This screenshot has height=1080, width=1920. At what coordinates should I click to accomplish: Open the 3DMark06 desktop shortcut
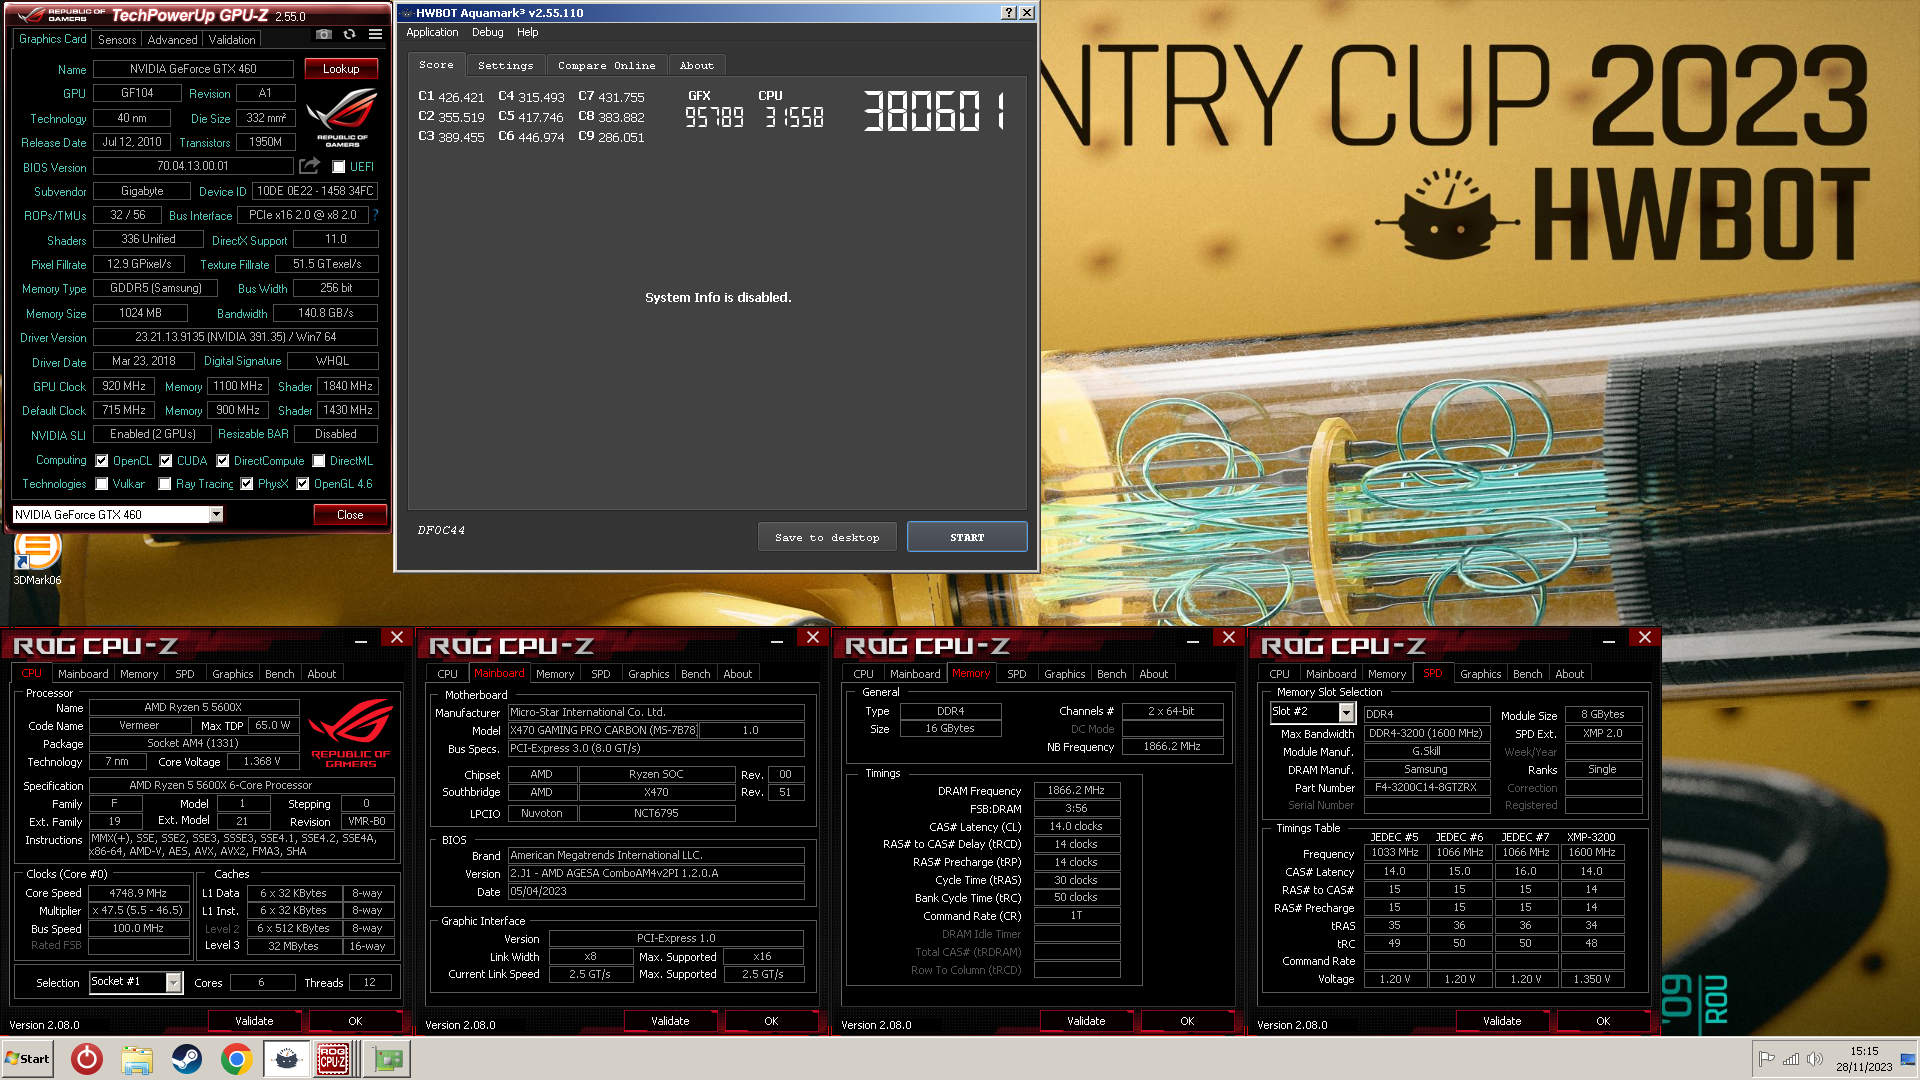click(37, 558)
